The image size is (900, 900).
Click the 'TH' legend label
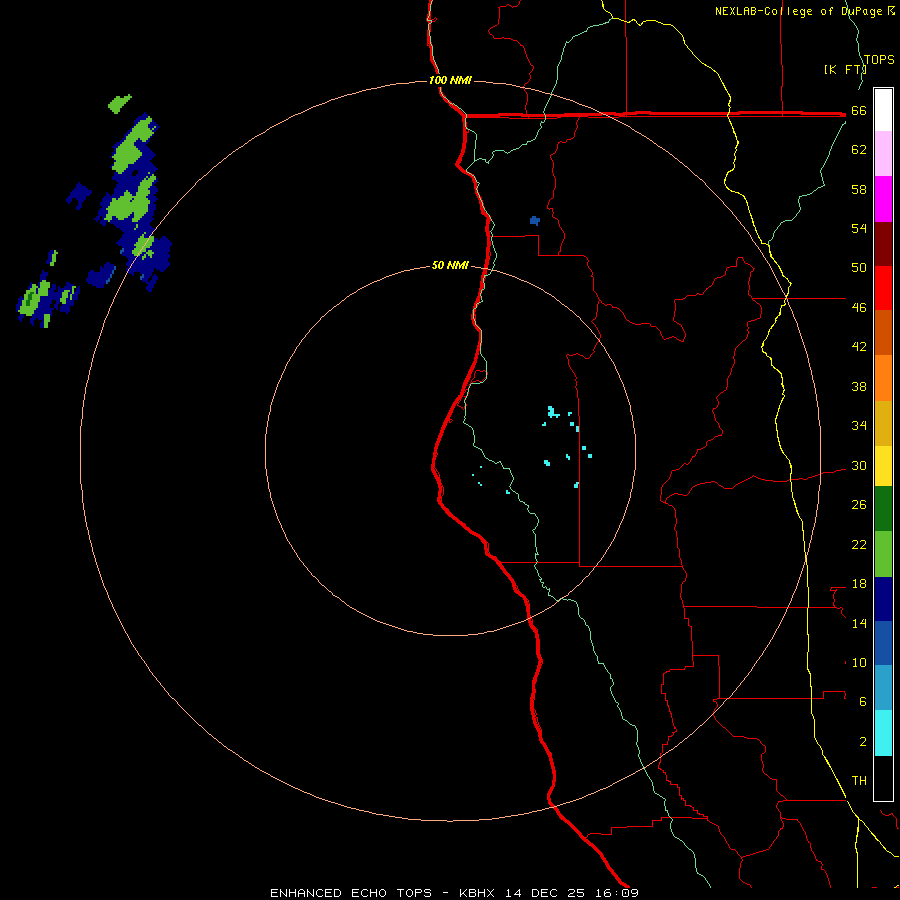(859, 781)
